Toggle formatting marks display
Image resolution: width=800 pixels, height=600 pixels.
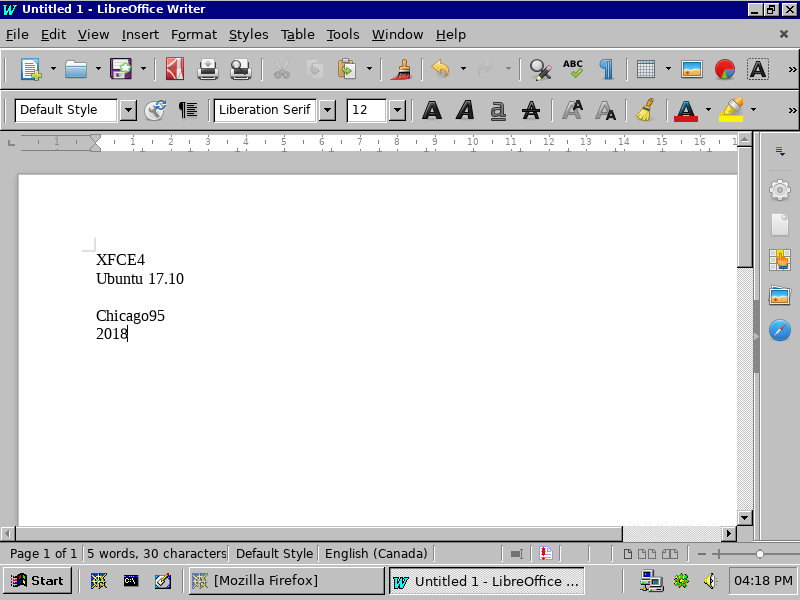(605, 70)
